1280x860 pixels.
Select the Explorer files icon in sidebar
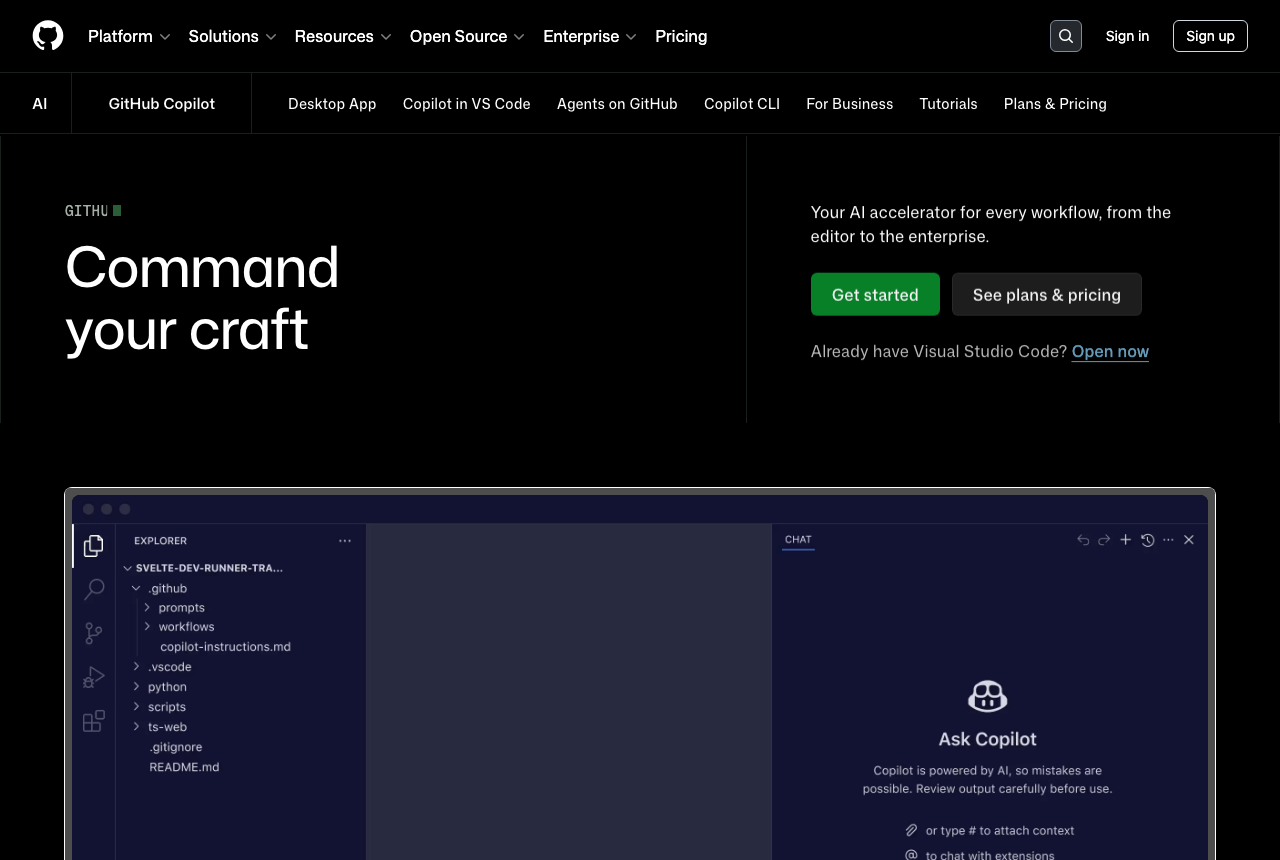(94, 546)
